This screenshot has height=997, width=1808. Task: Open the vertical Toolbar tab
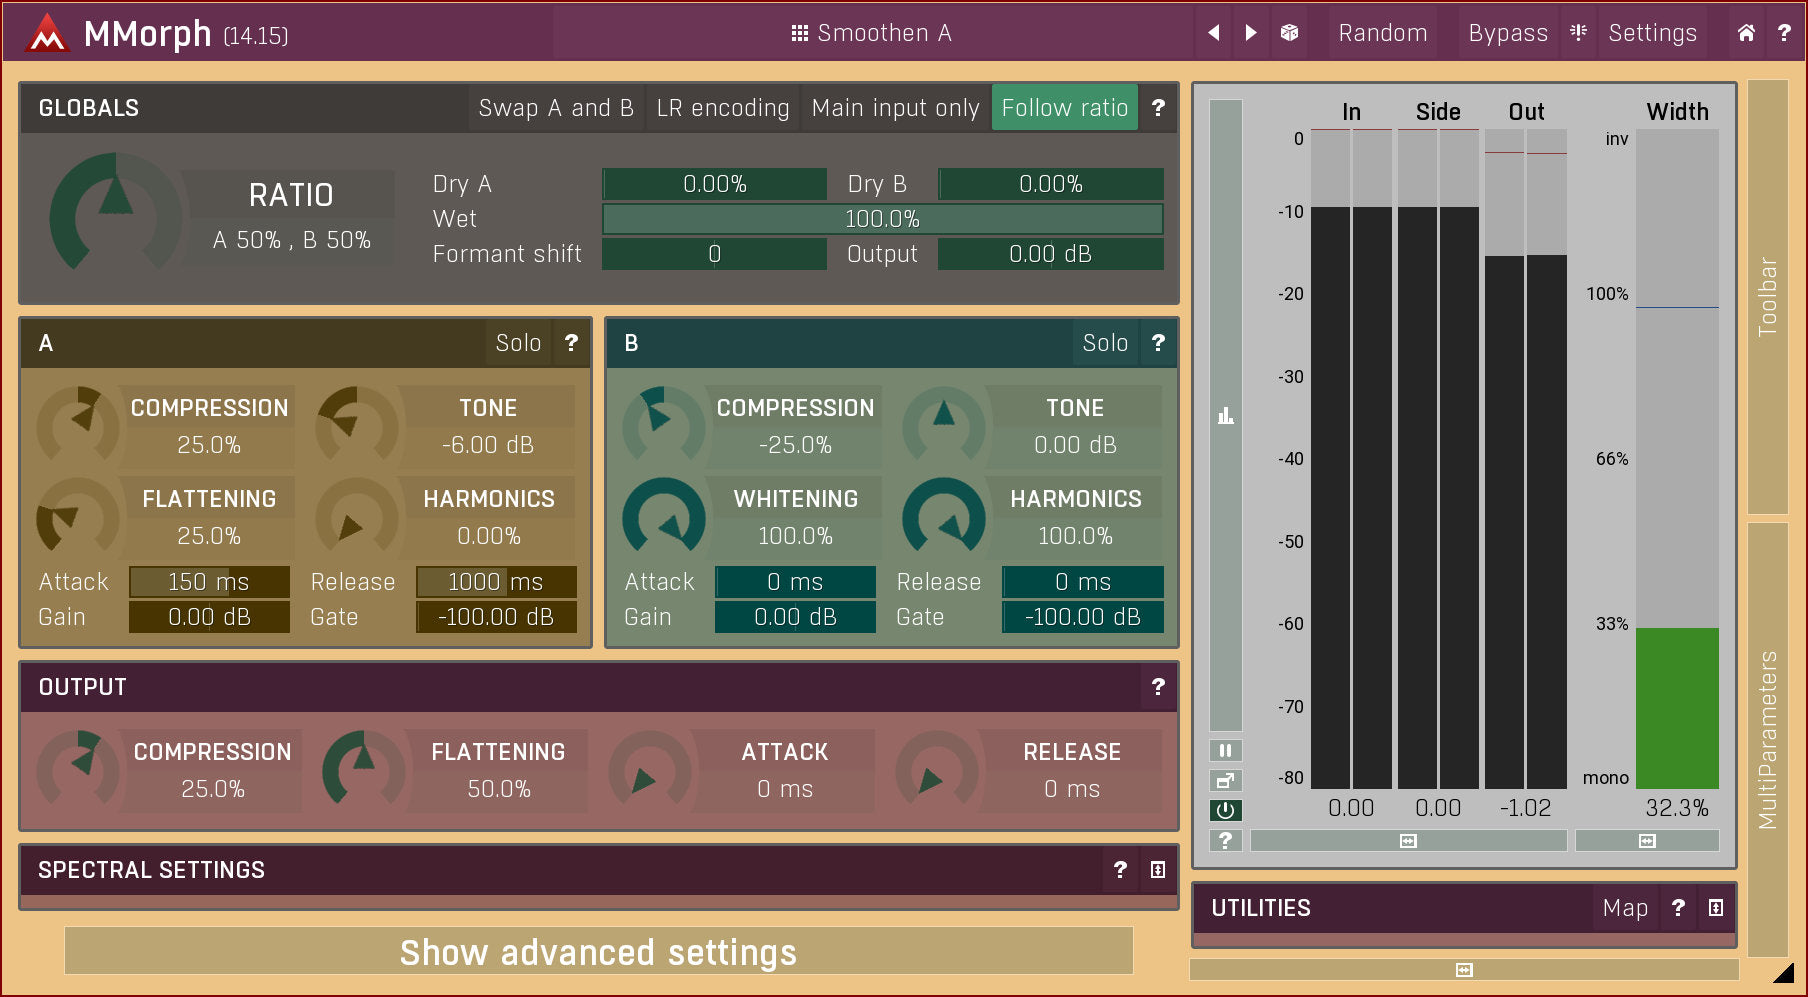1767,297
